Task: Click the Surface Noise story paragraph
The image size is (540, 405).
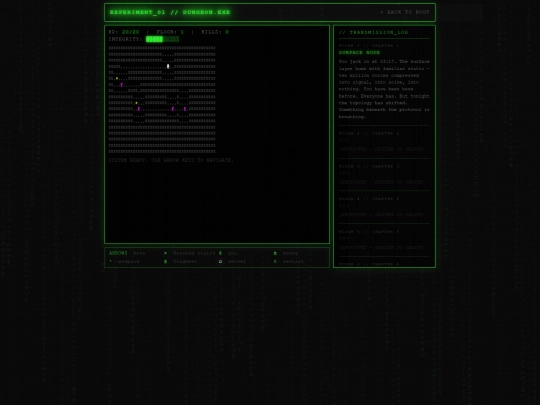Action: pyautogui.click(x=384, y=89)
